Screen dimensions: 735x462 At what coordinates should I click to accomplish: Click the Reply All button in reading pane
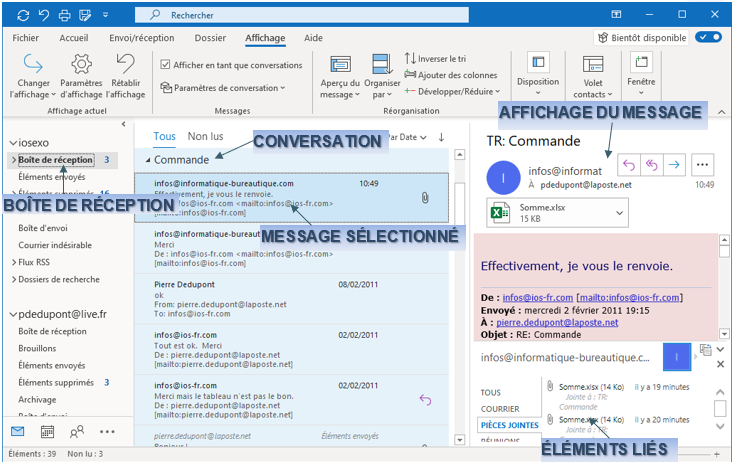(652, 164)
